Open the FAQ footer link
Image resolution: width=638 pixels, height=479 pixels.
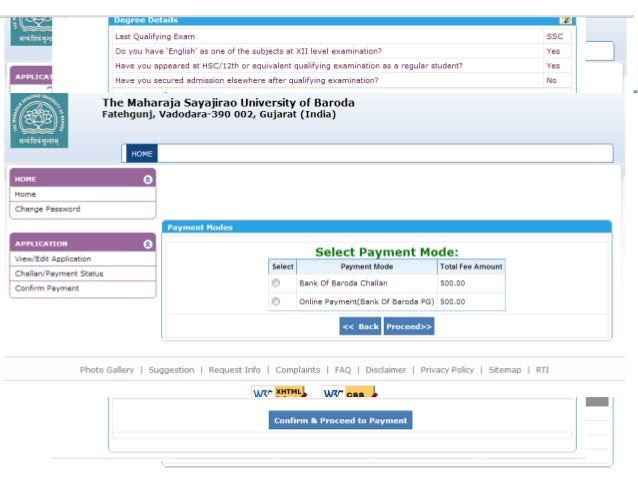click(343, 370)
